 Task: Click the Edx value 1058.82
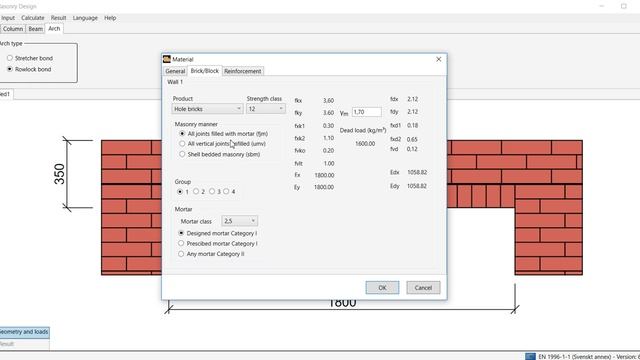click(417, 172)
